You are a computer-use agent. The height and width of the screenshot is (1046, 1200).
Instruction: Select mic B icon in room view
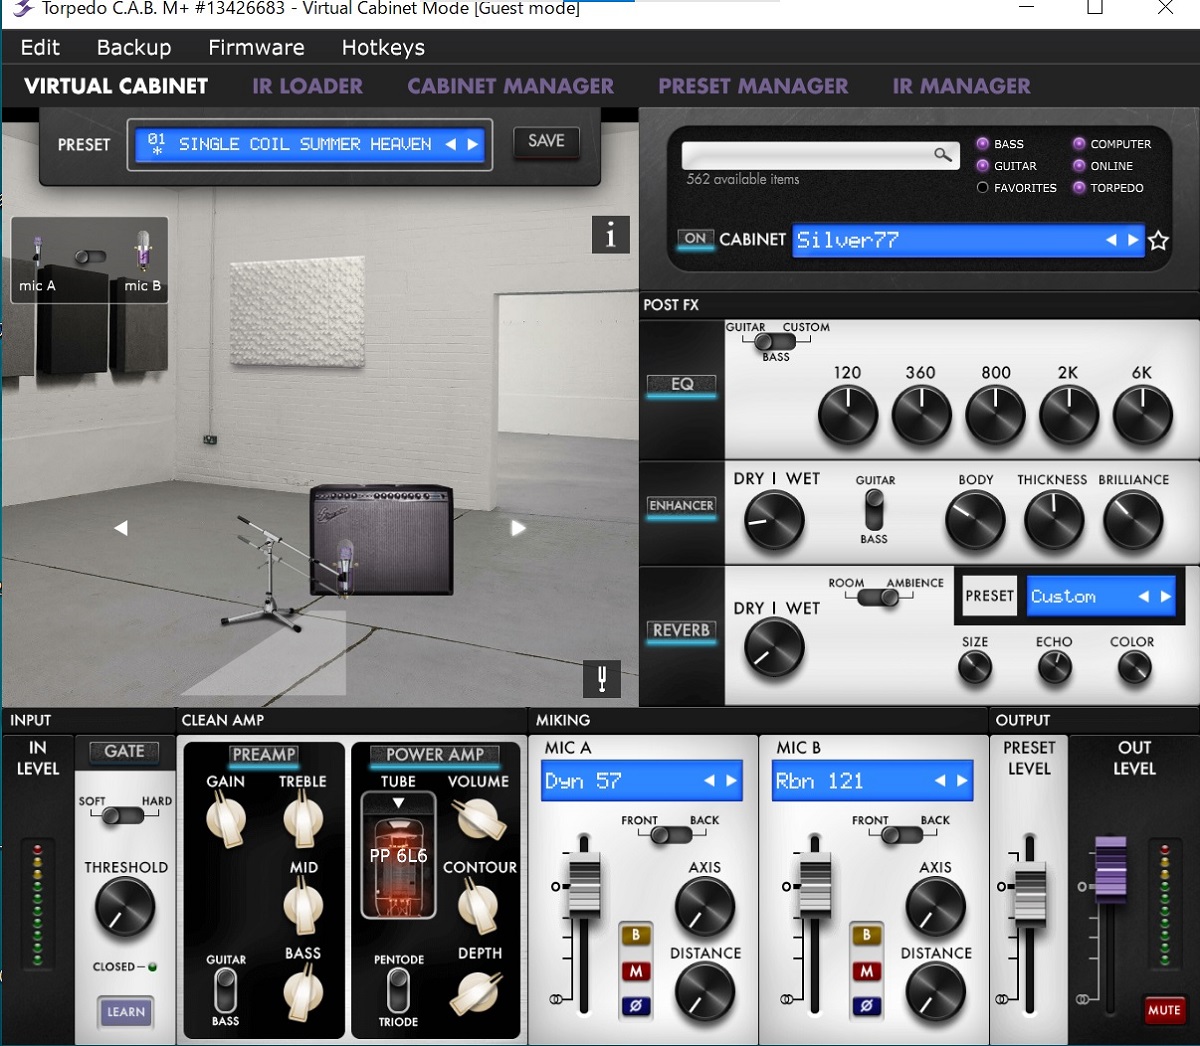[142, 253]
